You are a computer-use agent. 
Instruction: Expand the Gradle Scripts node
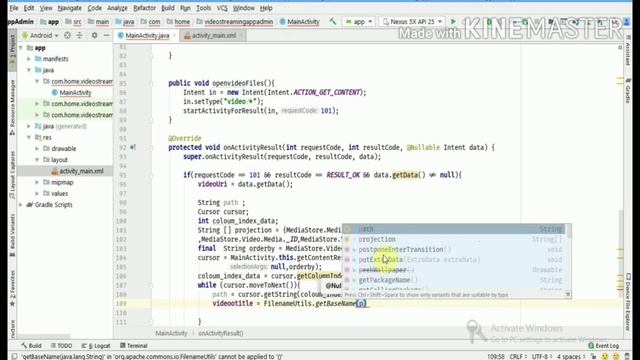point(21,205)
